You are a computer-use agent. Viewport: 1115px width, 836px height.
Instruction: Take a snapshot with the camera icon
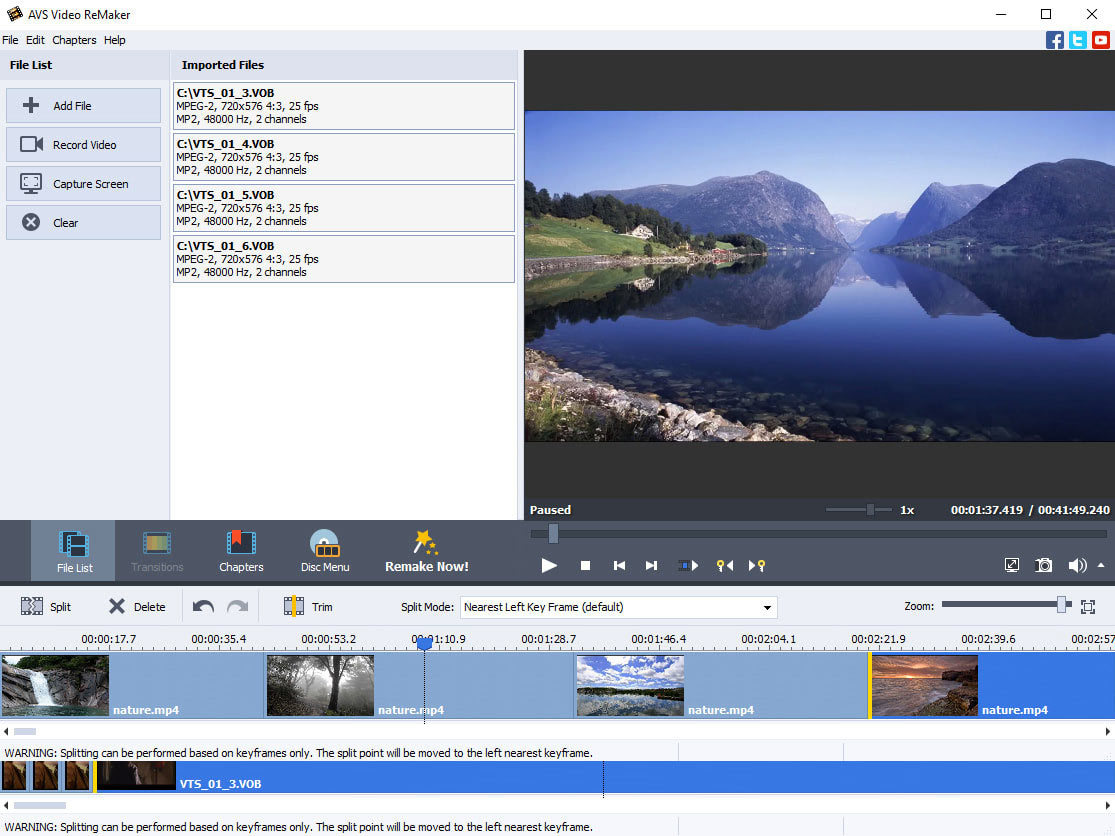coord(1043,565)
